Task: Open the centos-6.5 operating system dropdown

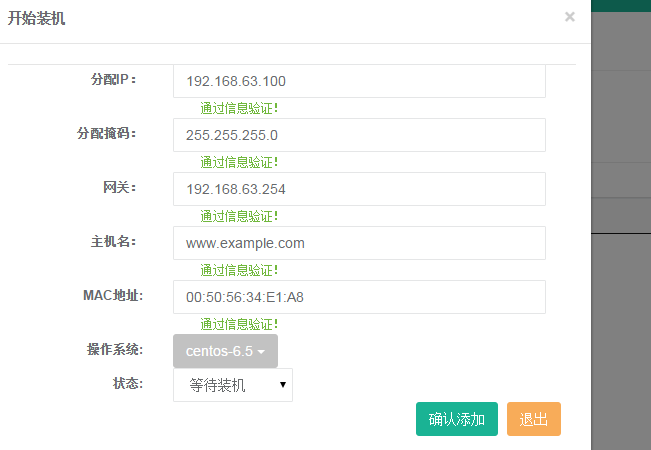Action: (225, 351)
